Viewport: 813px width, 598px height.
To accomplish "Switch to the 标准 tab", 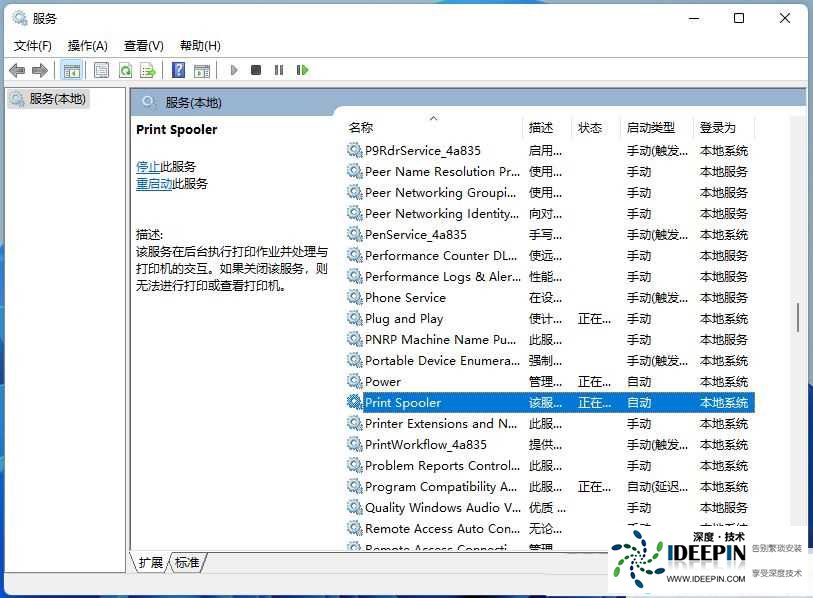I will pyautogui.click(x=187, y=563).
